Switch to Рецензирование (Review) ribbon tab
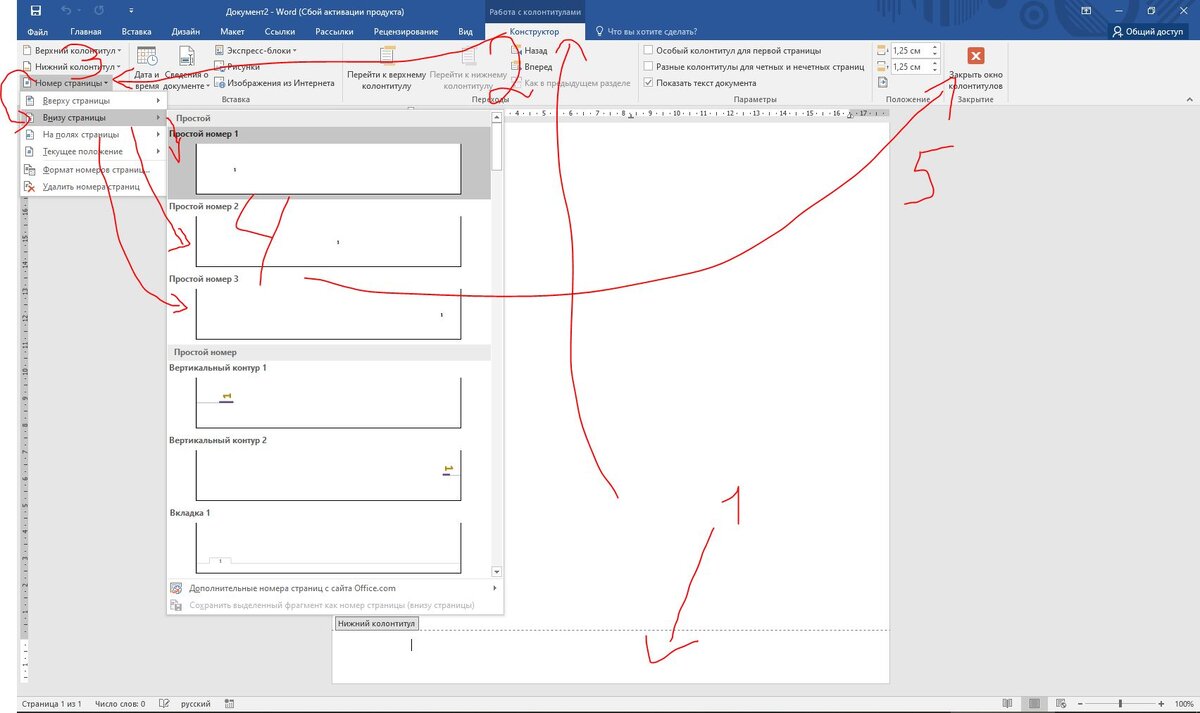Viewport: 1200px width, 713px height. point(406,32)
